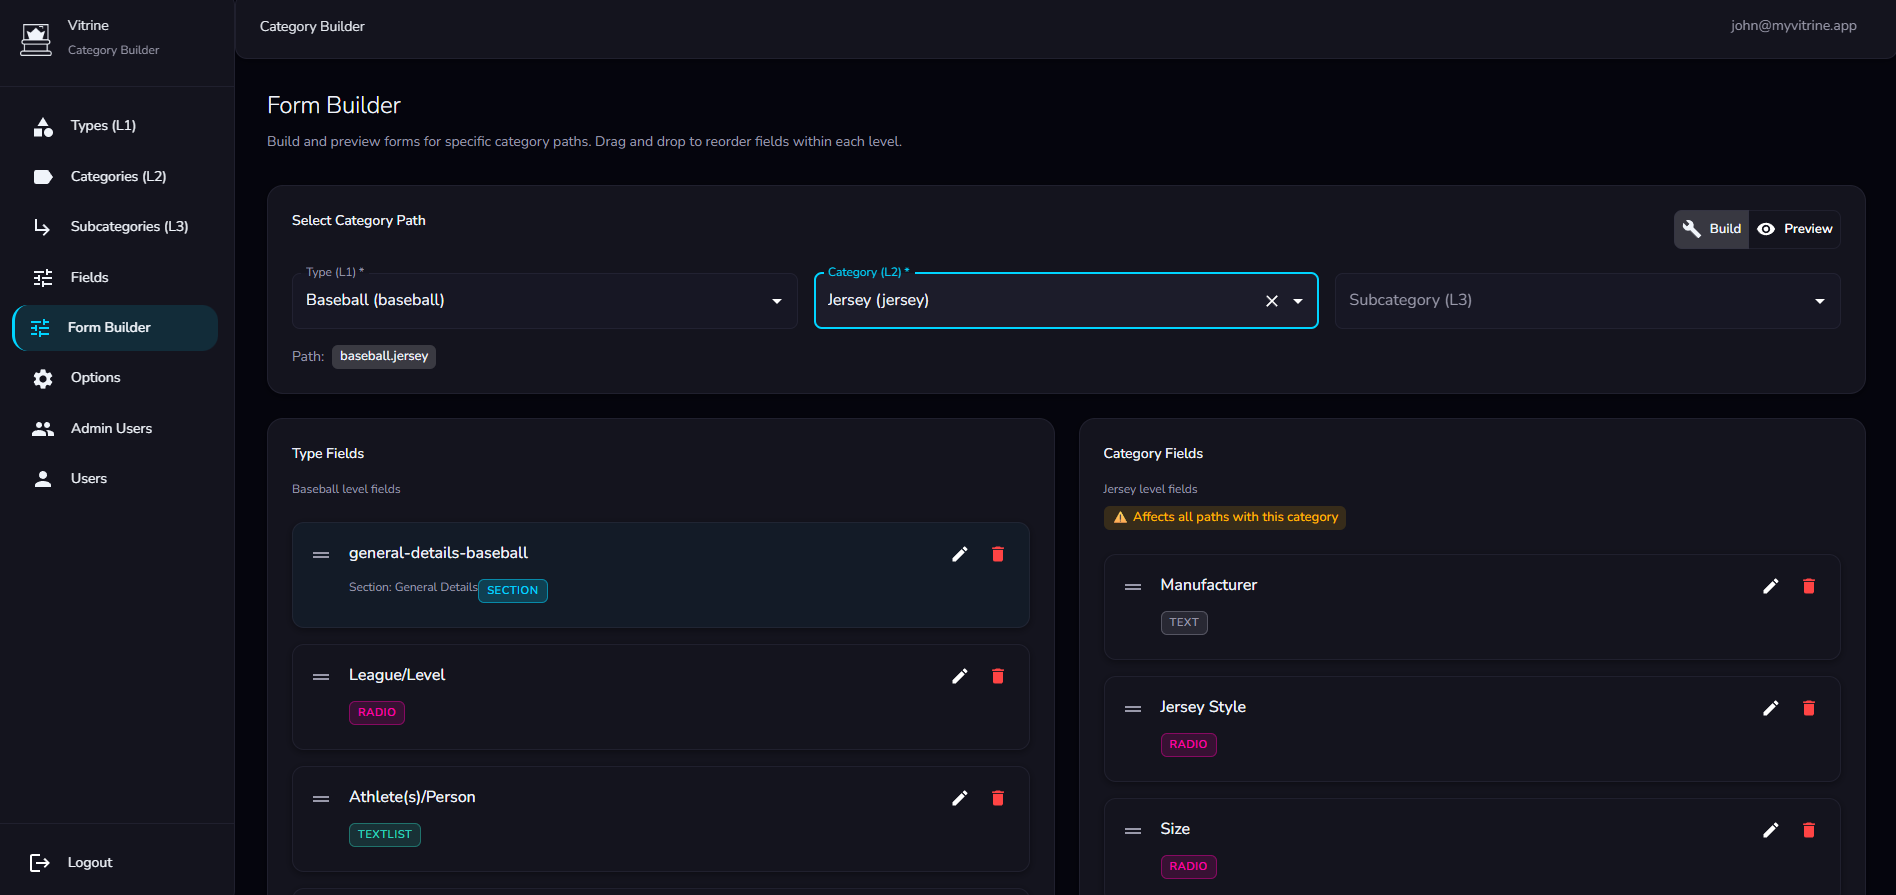Open the Admin Users page
The width and height of the screenshot is (1896, 895).
[111, 428]
